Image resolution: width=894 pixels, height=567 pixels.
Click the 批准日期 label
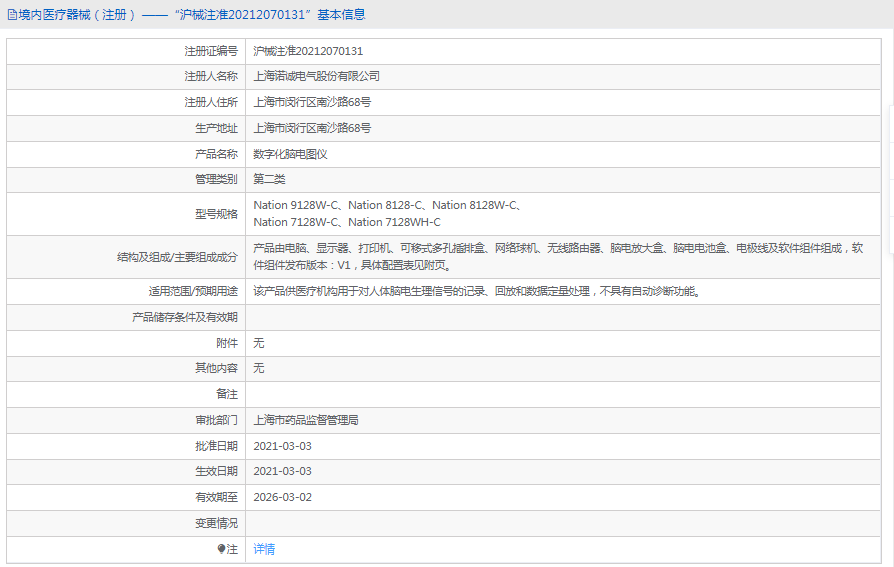[216, 447]
